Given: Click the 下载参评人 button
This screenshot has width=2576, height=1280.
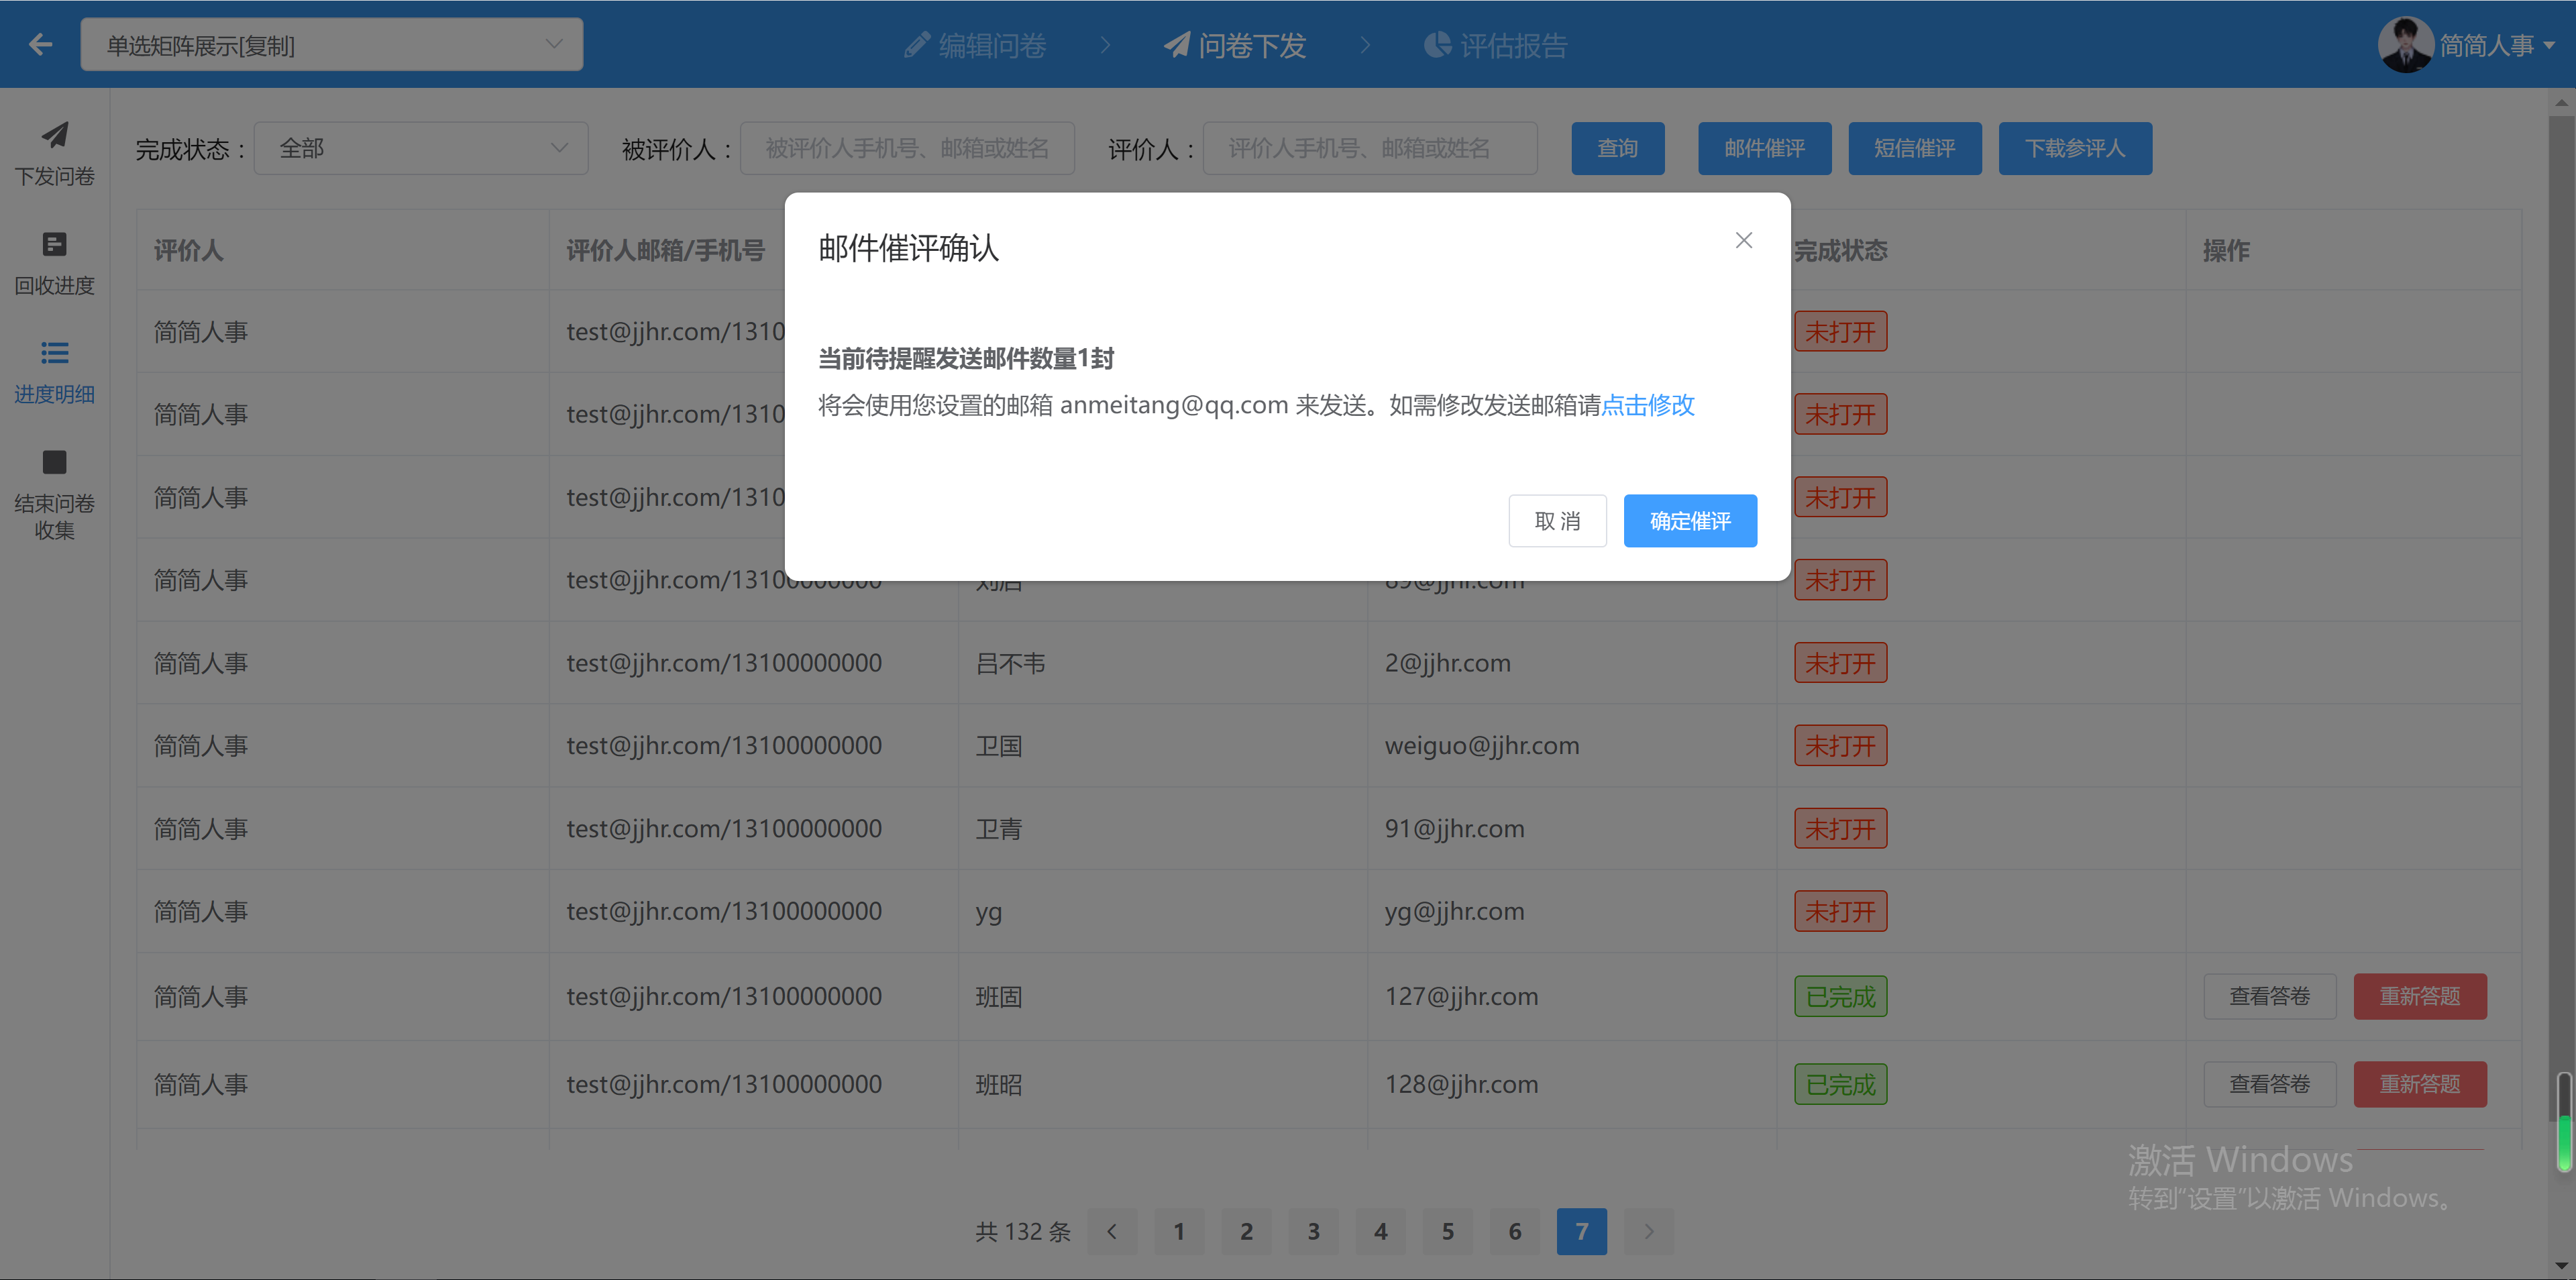Looking at the screenshot, I should [2075, 149].
